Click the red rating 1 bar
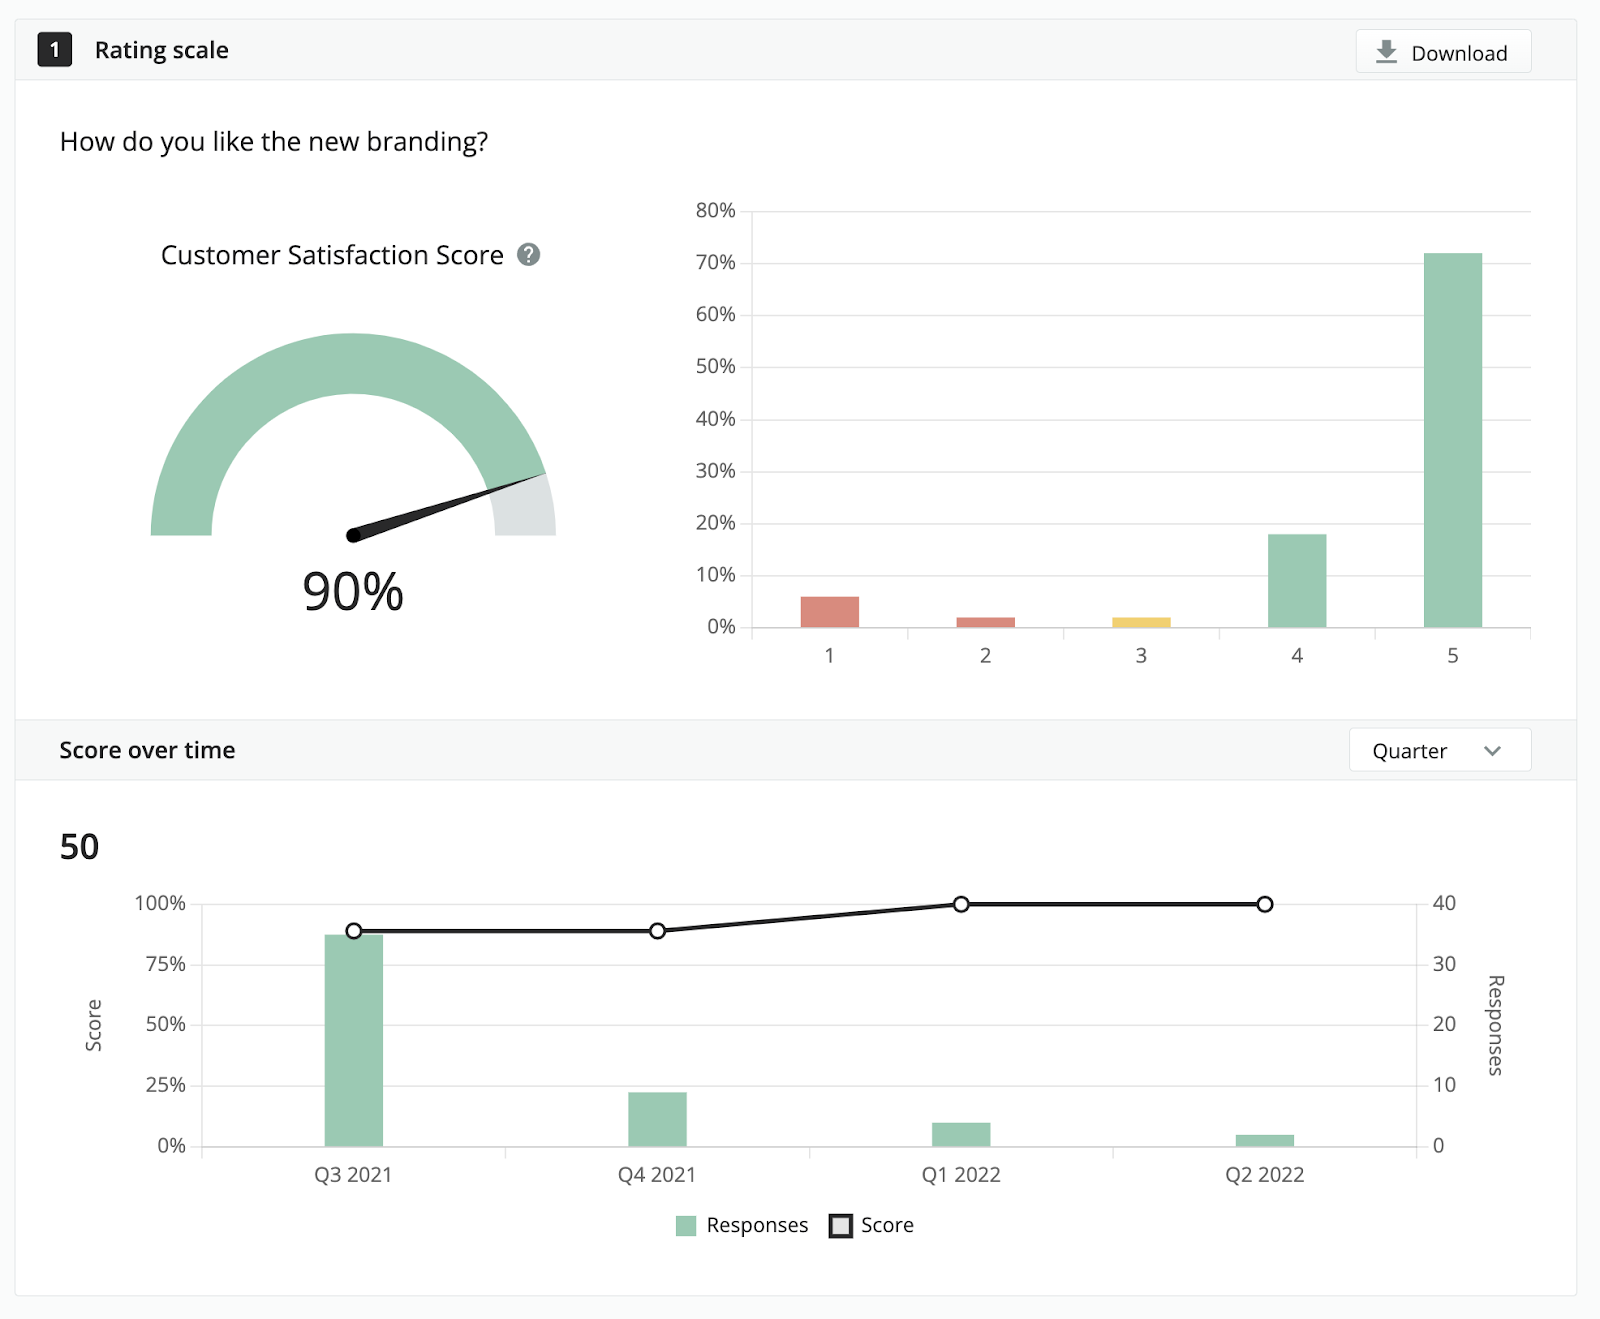 [830, 612]
